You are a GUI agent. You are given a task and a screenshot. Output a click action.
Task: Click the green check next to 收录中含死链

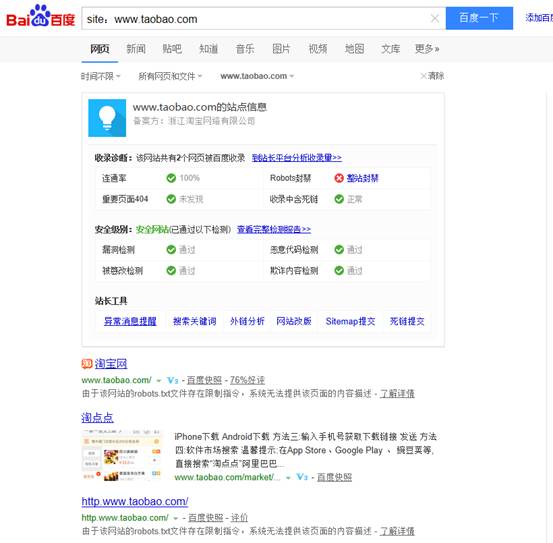339,199
